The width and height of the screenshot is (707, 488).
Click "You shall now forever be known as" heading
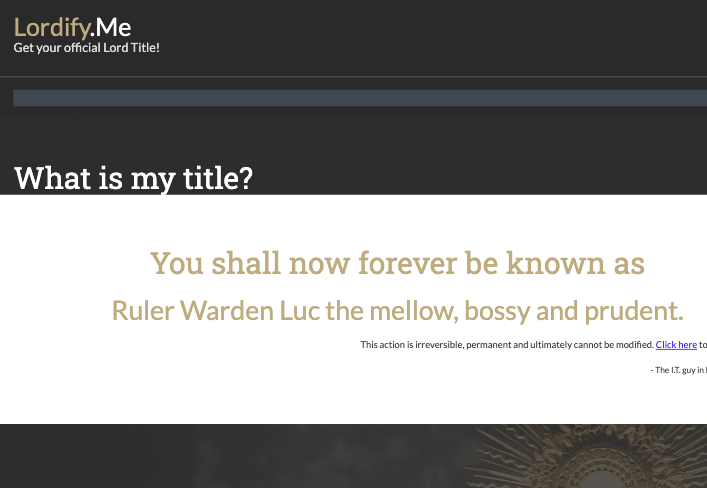(397, 264)
